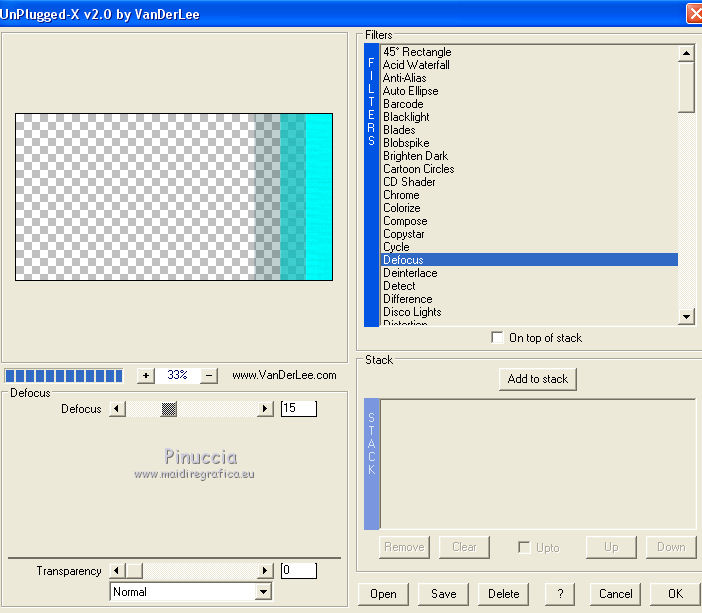
Task: Click right arrow of Defocus slider
Action: pyautogui.click(x=265, y=408)
